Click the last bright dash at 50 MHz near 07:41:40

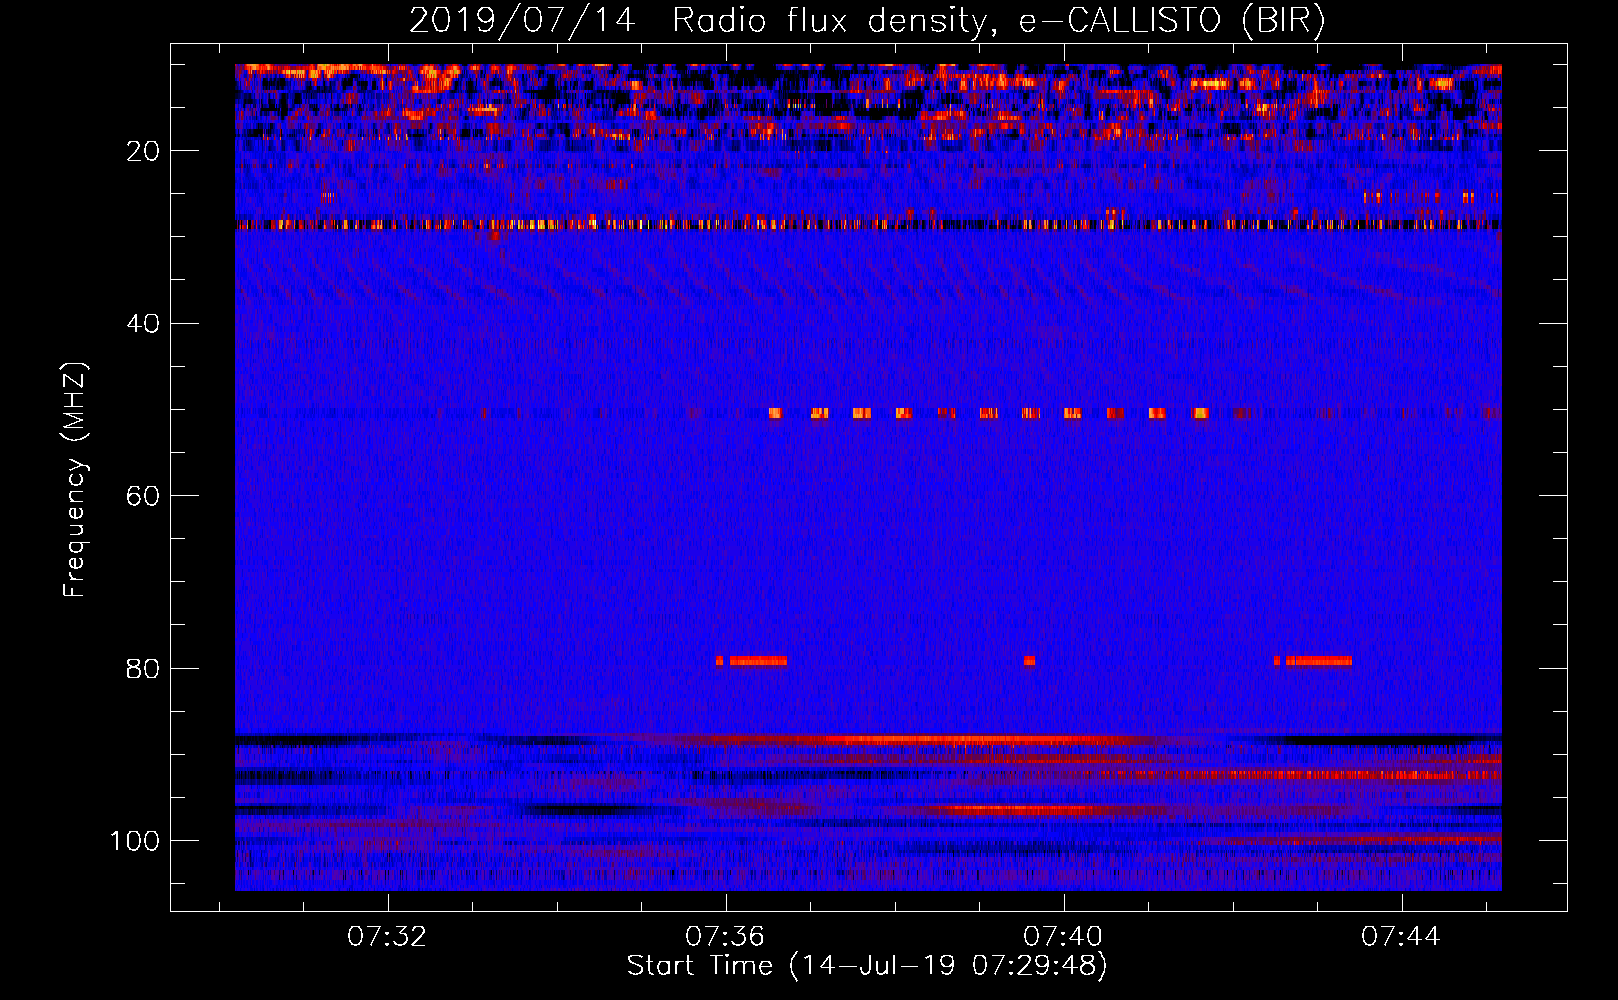click(x=1201, y=413)
